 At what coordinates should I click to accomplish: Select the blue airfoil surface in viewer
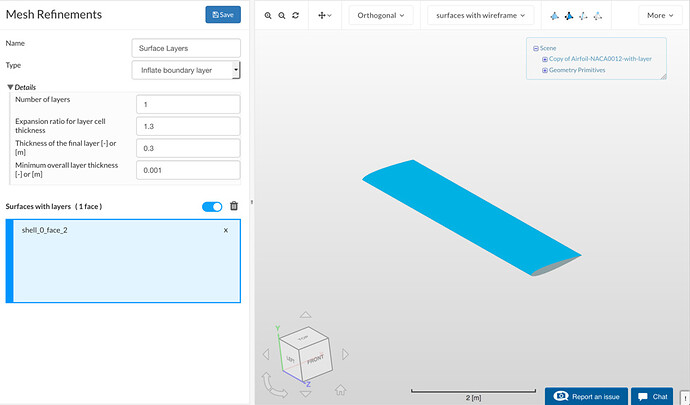(x=471, y=216)
